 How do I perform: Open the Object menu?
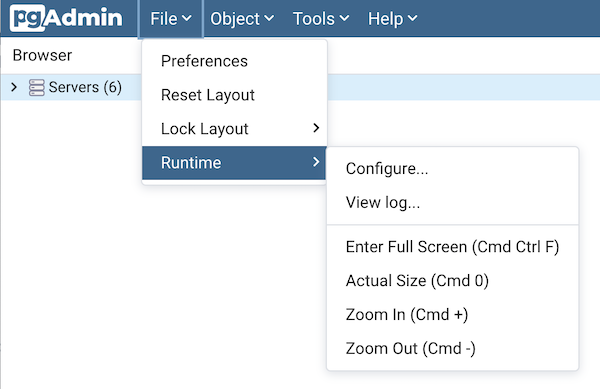pyautogui.click(x=242, y=19)
